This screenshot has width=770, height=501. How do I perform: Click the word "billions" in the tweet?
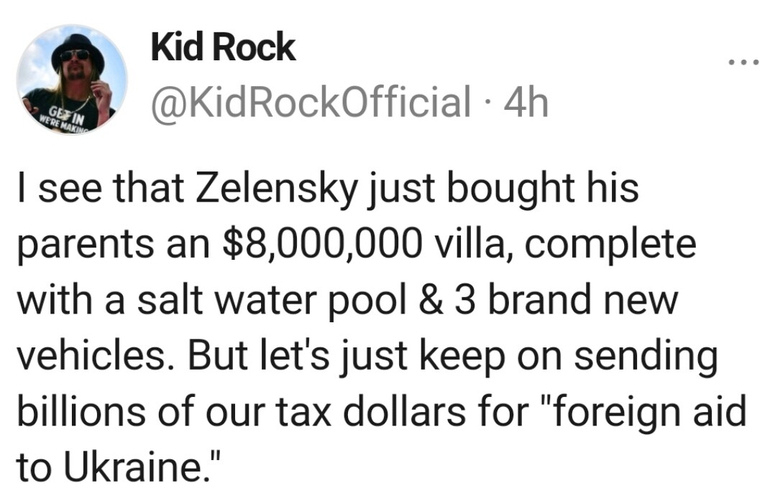click(82, 410)
